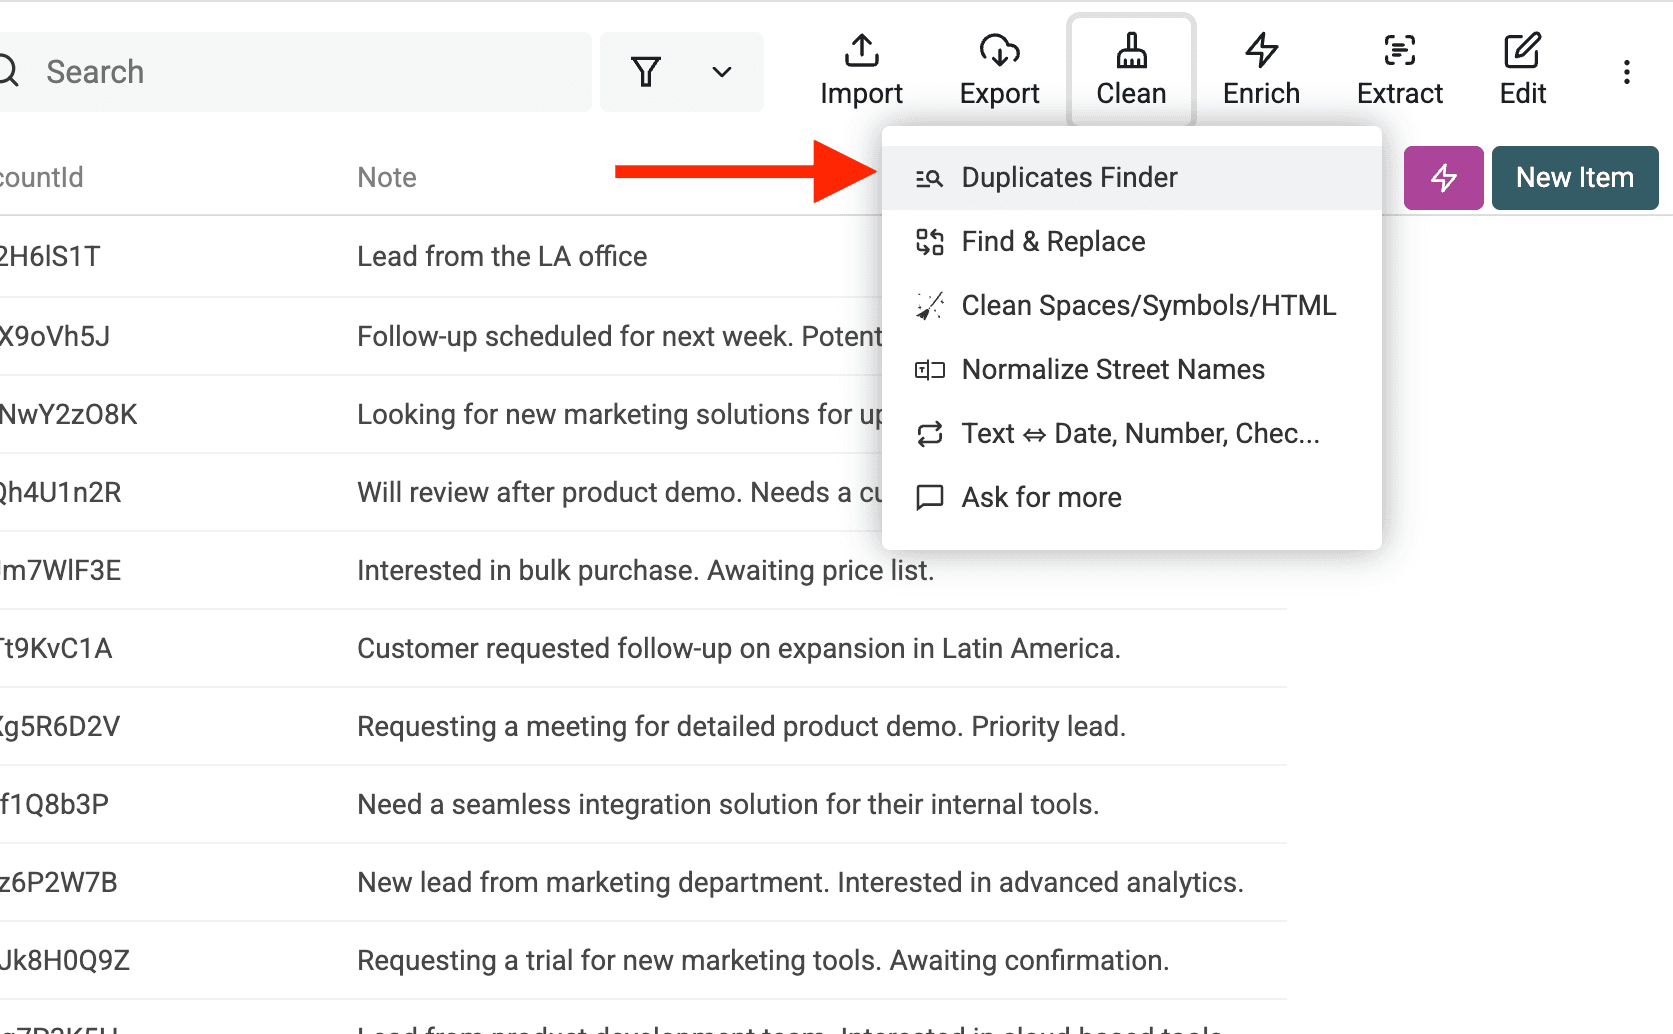Expand the filter dropdown chevron
Image resolution: width=1673 pixels, height=1034 pixels.
point(719,72)
